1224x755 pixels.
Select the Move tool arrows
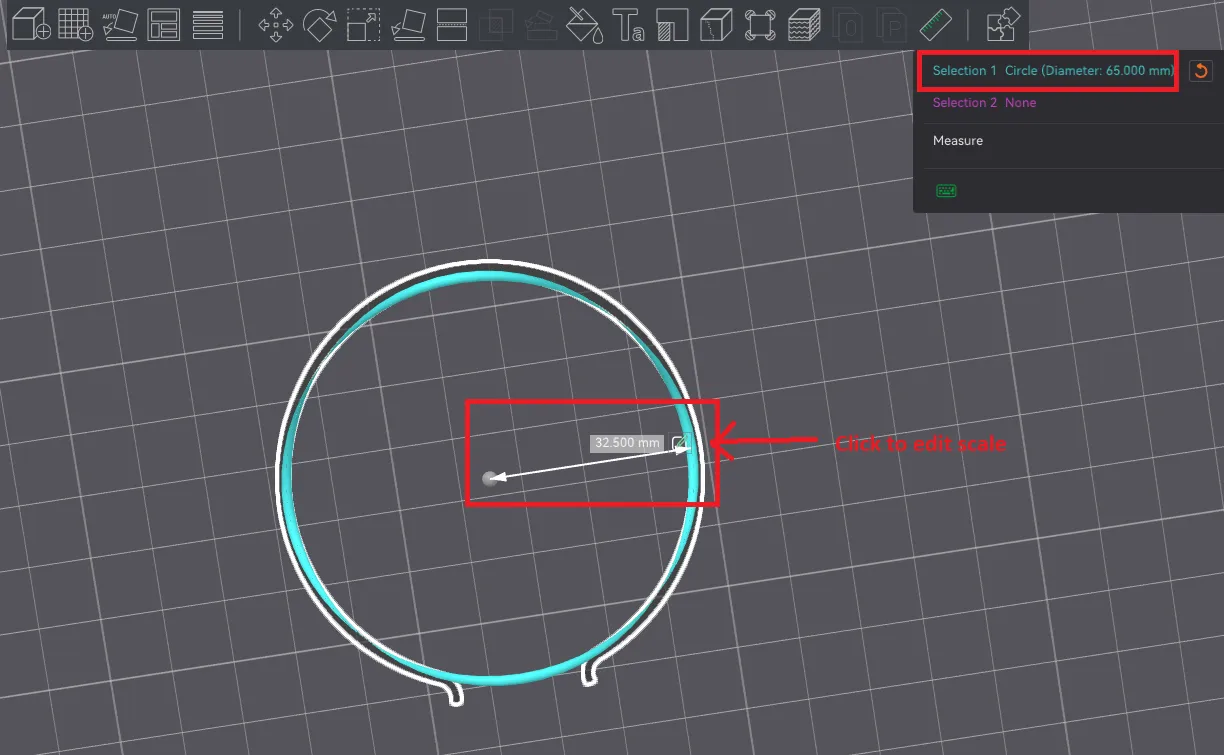point(275,24)
